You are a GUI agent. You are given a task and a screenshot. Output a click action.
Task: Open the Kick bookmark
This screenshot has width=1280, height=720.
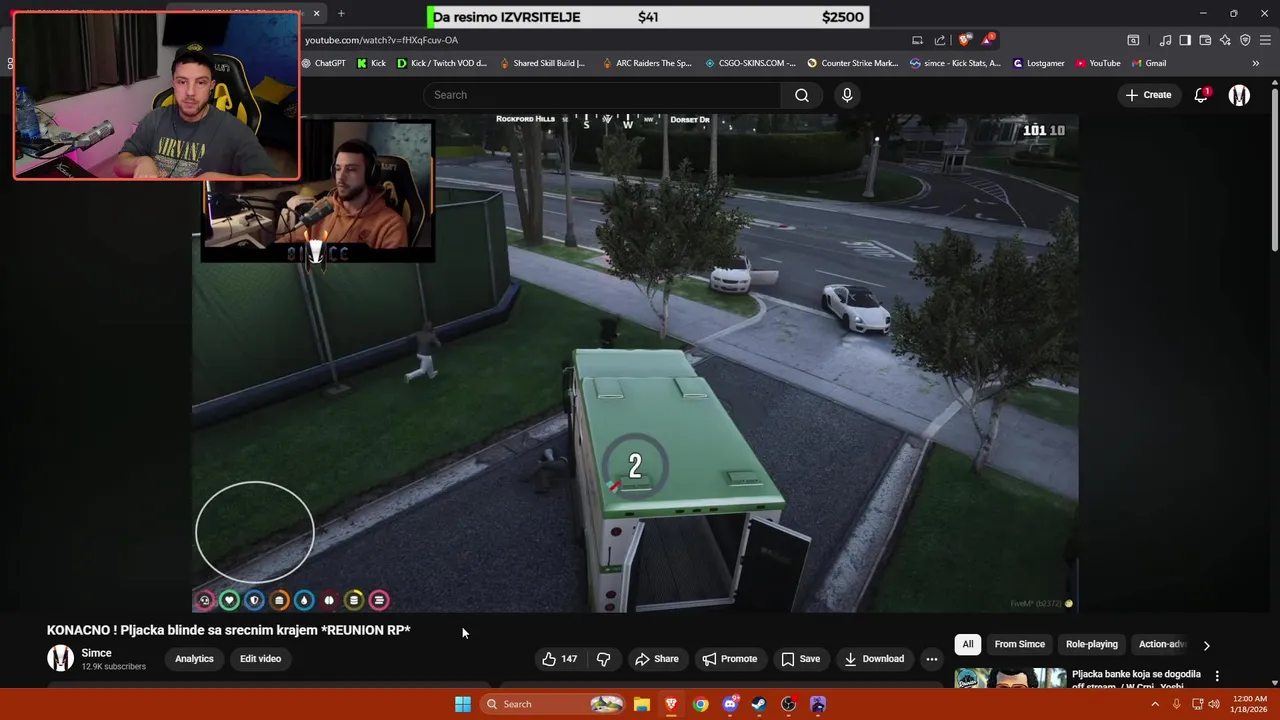coord(371,63)
